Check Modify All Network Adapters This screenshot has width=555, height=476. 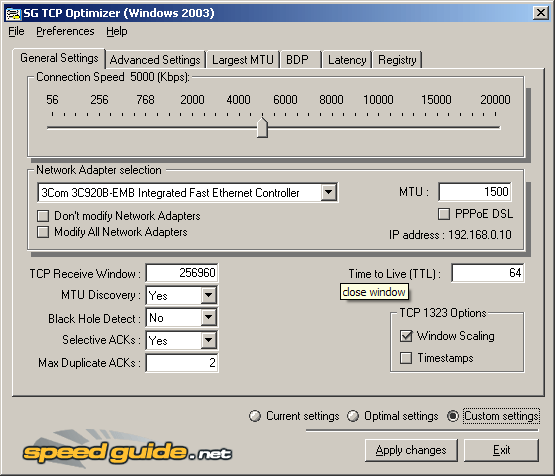click(x=43, y=232)
